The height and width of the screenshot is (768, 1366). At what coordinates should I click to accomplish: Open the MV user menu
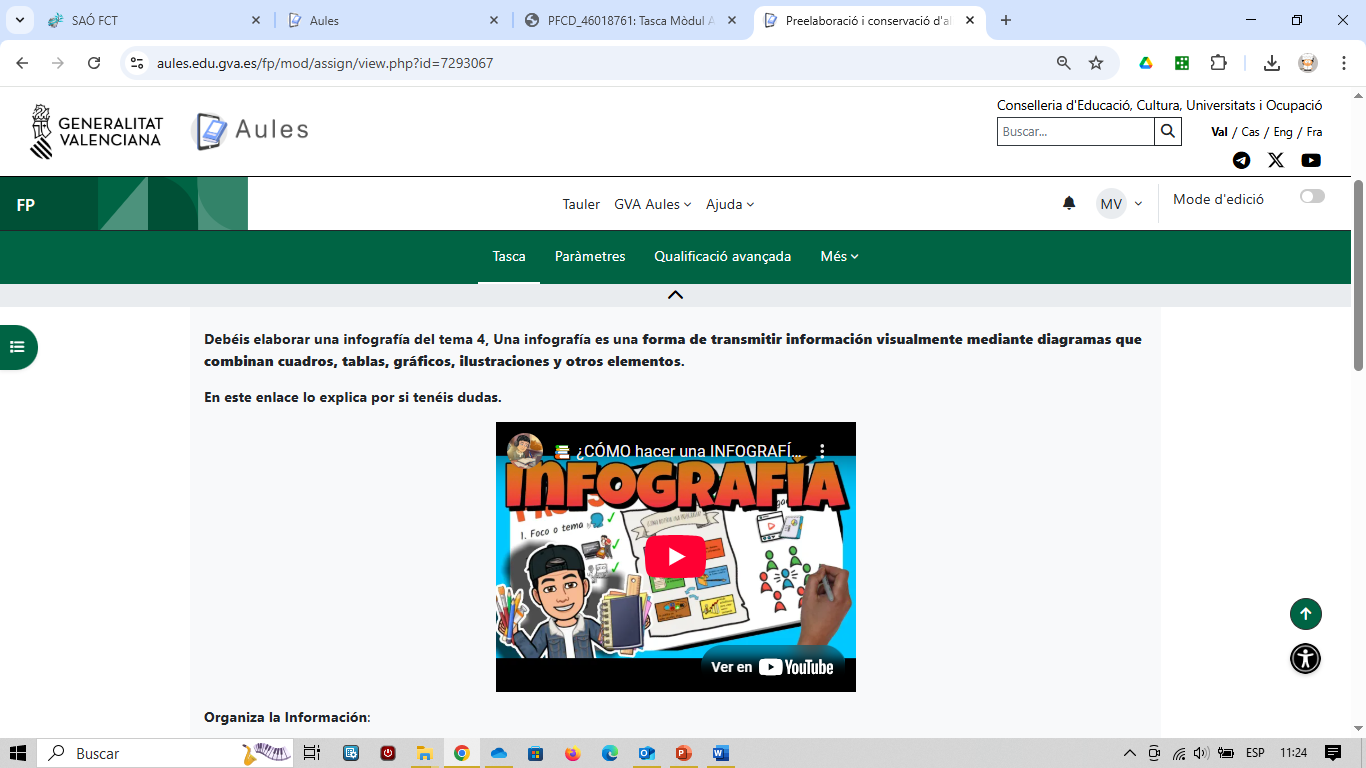(1119, 204)
